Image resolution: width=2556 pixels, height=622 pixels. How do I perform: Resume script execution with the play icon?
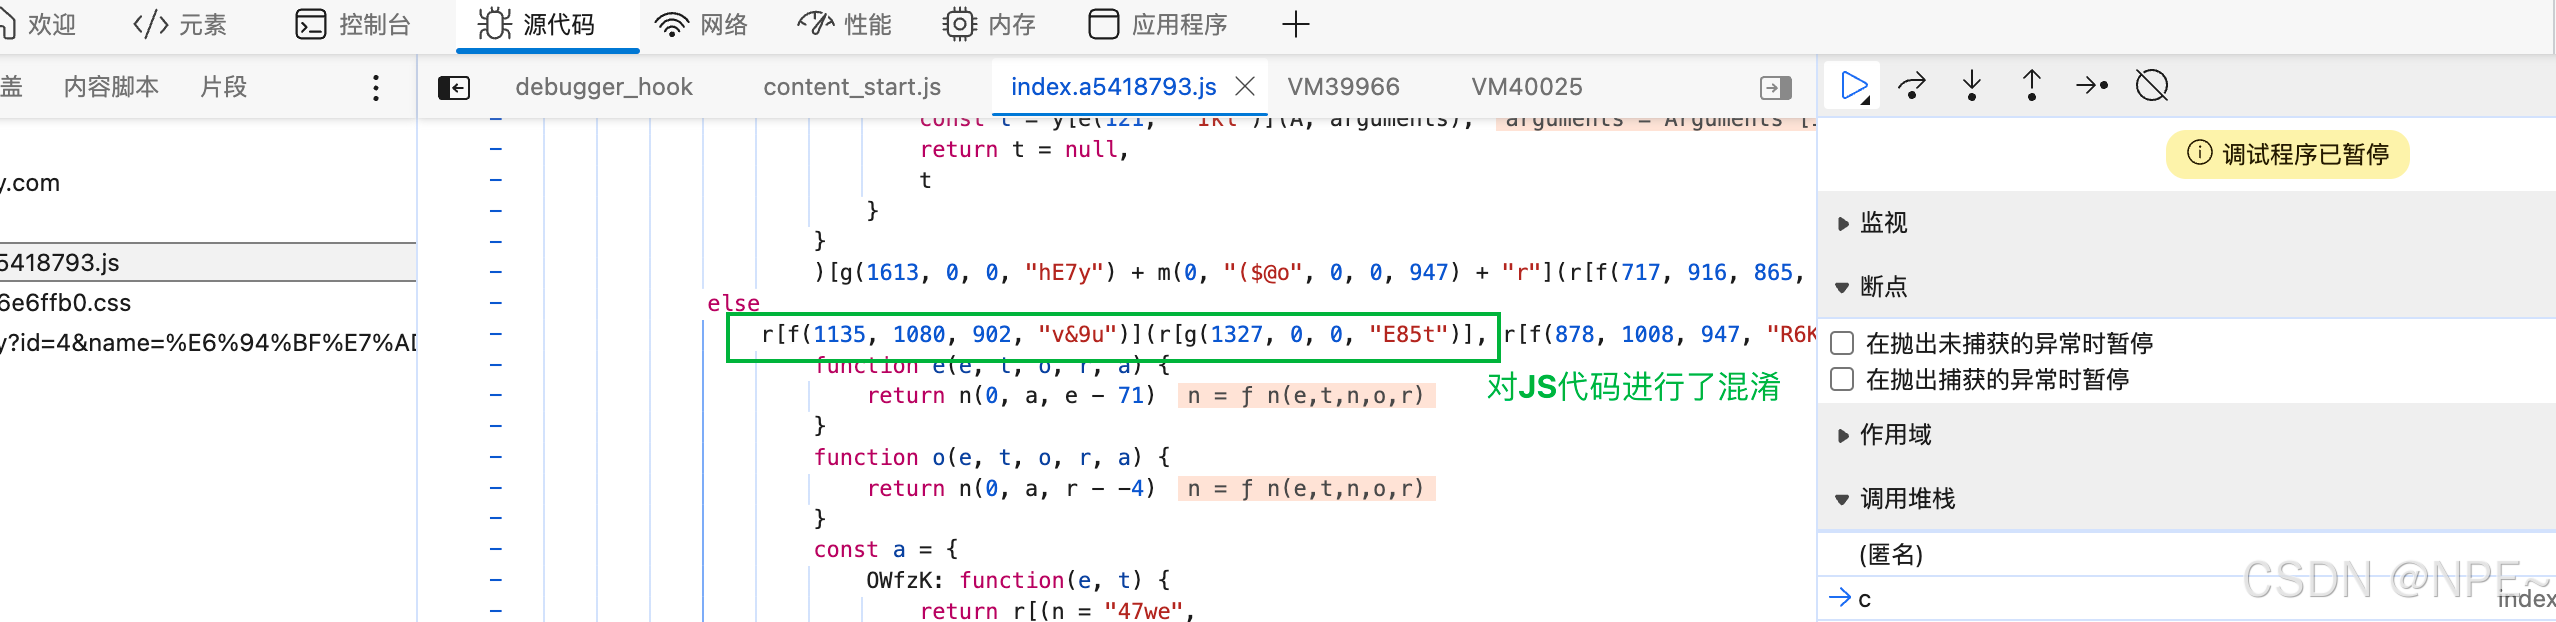click(1853, 86)
